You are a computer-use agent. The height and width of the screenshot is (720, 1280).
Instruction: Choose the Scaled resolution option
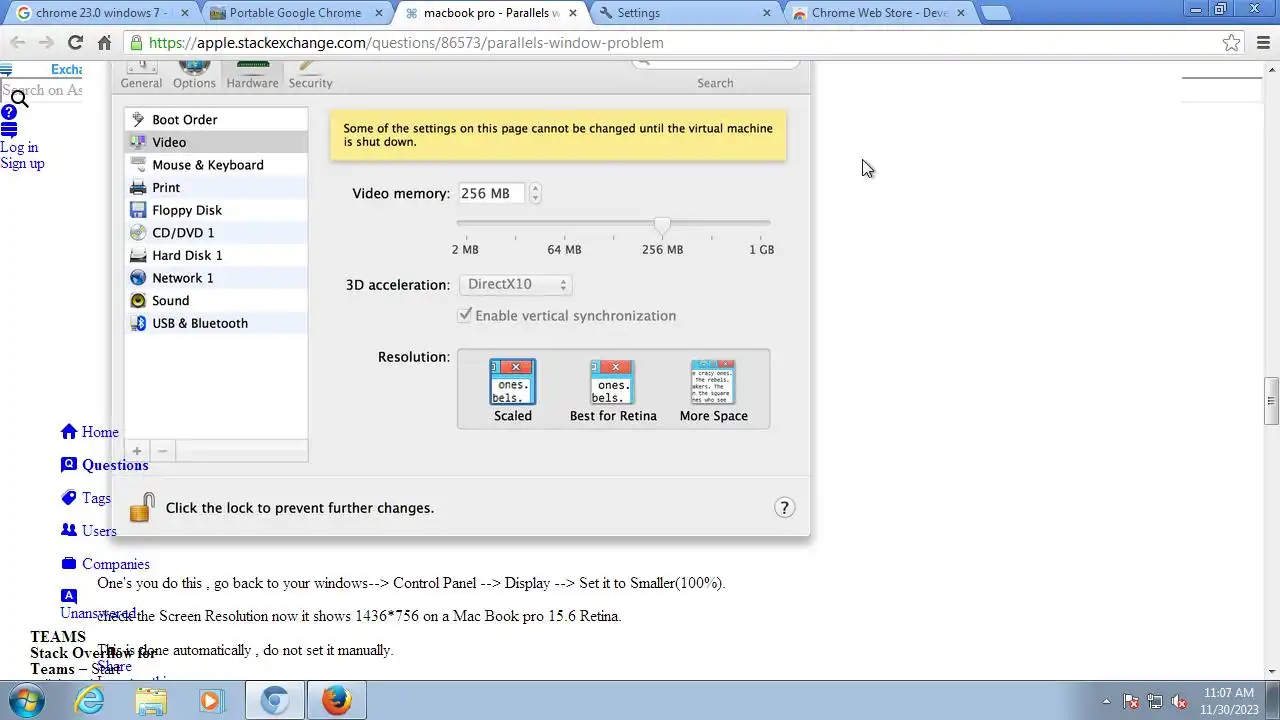[x=513, y=391]
